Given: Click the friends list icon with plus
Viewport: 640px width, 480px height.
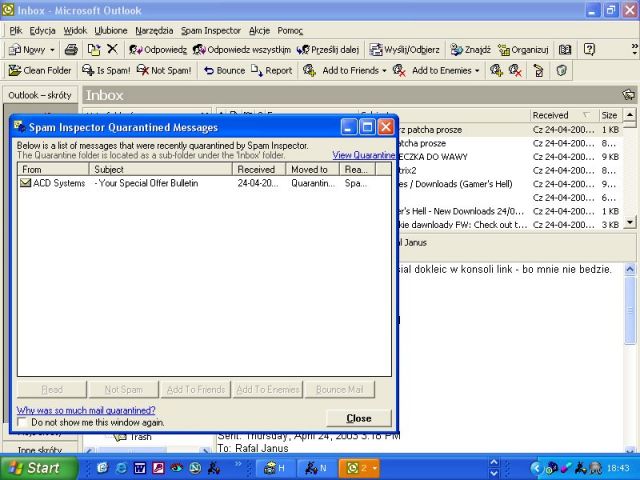Looking at the screenshot, I should click(496, 71).
